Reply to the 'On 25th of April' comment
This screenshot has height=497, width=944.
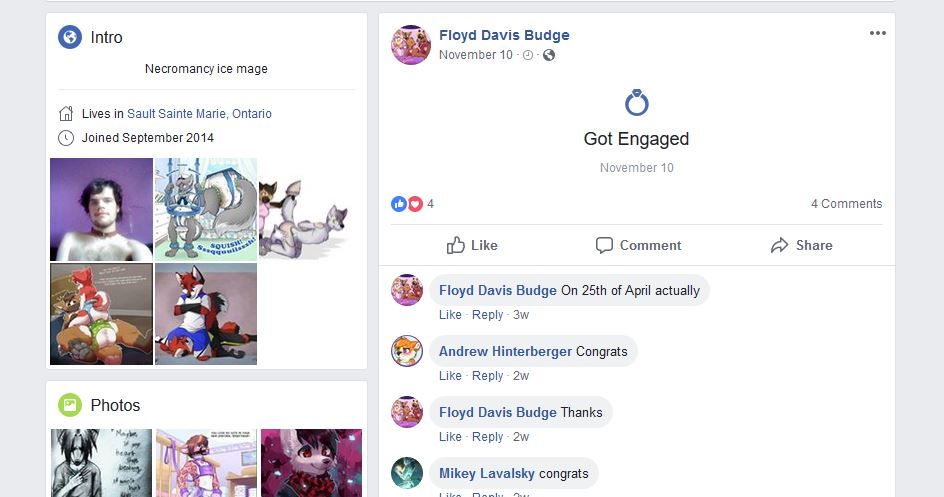[487, 315]
